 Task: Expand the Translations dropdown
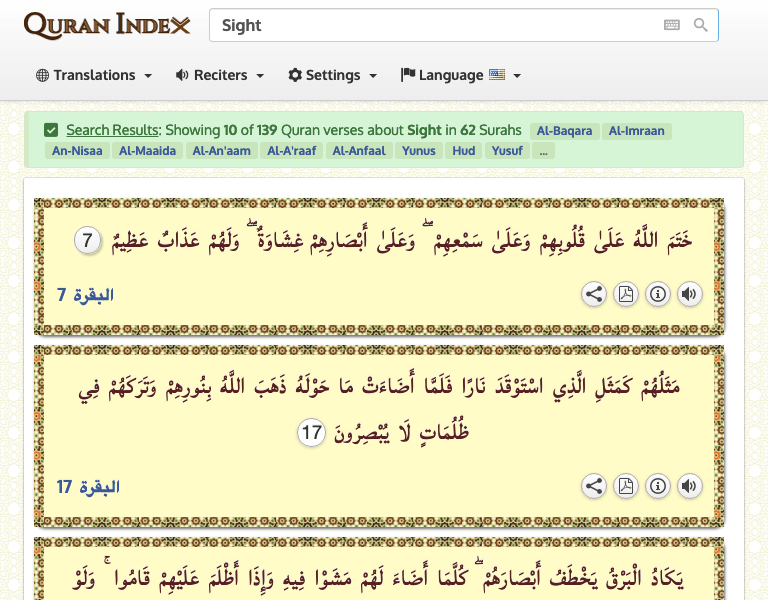tap(94, 75)
